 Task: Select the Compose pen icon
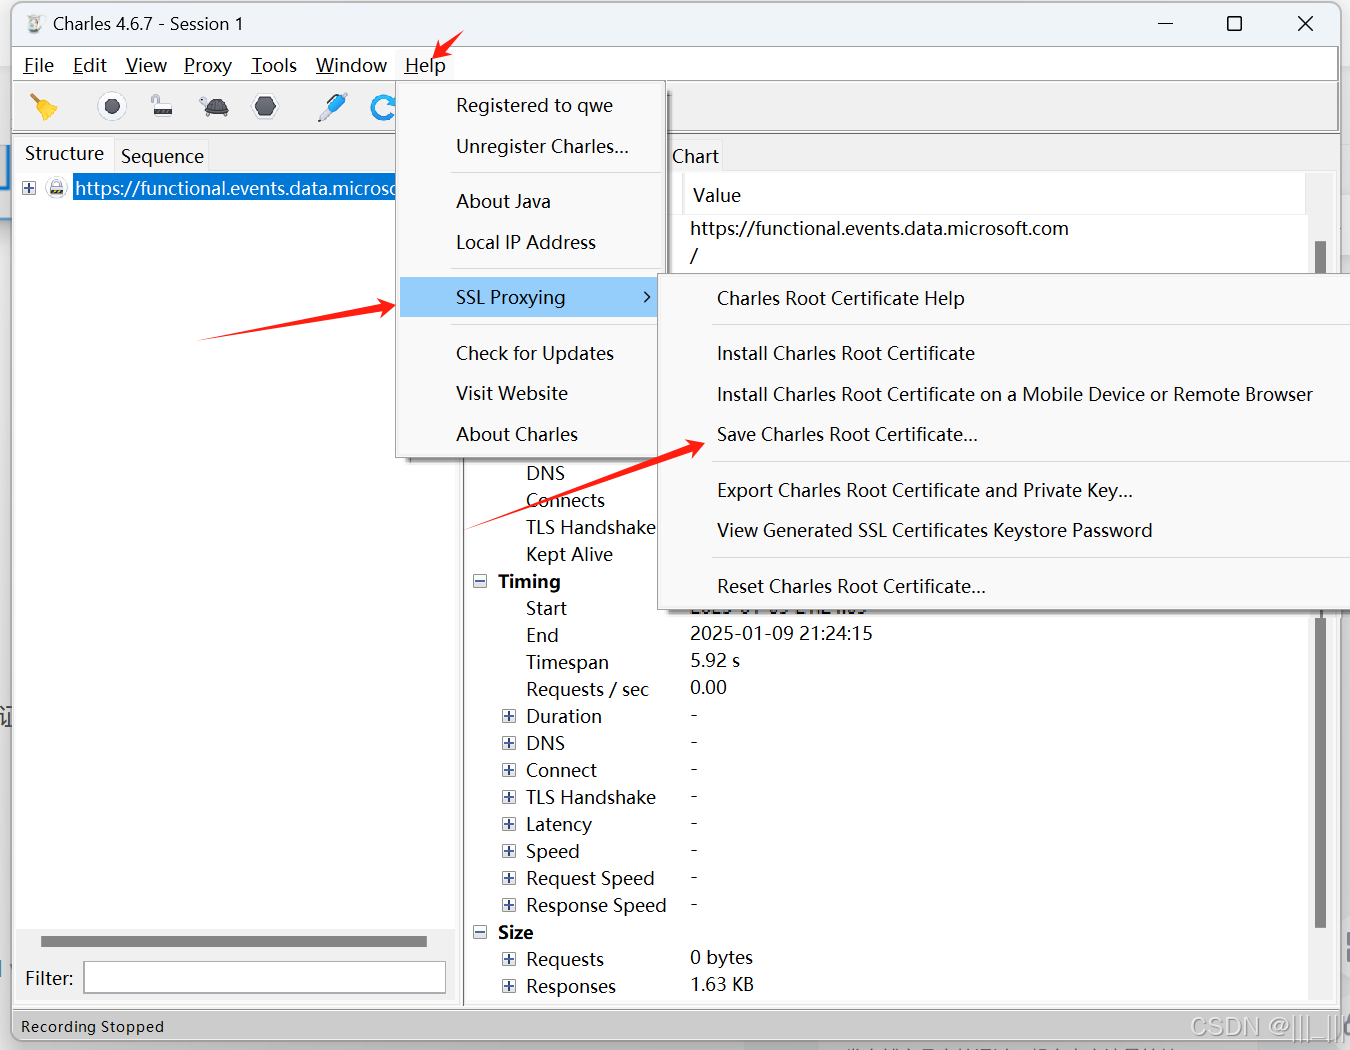[332, 106]
